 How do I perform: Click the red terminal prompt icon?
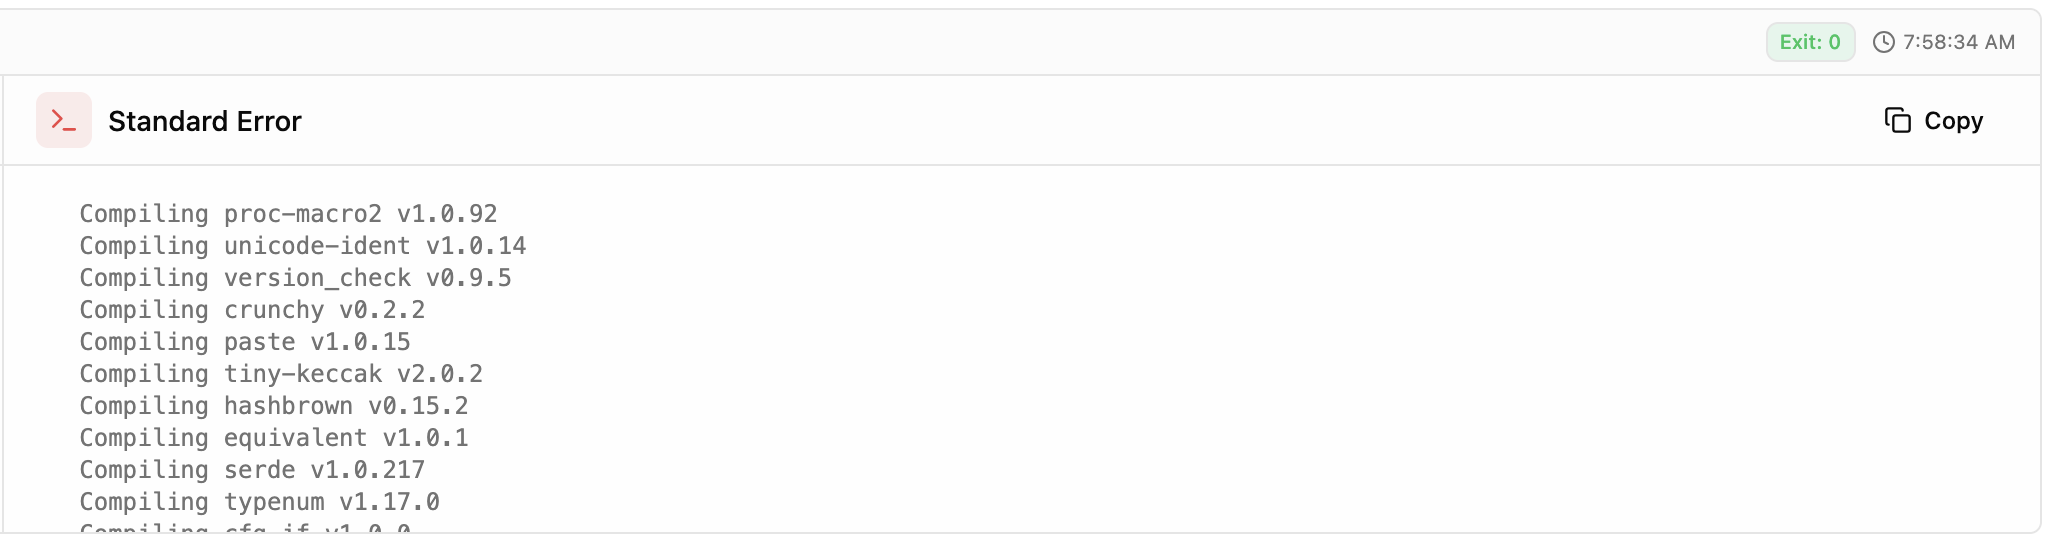coord(64,120)
